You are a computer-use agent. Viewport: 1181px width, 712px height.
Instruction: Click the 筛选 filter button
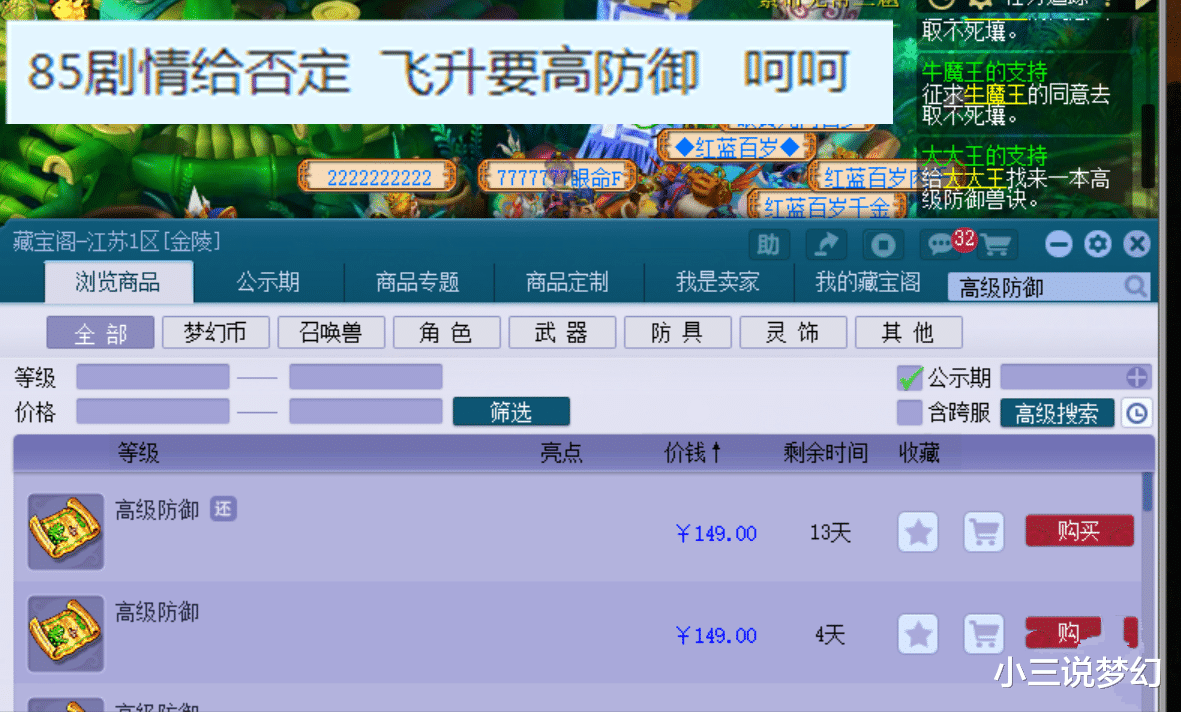pyautogui.click(x=511, y=412)
